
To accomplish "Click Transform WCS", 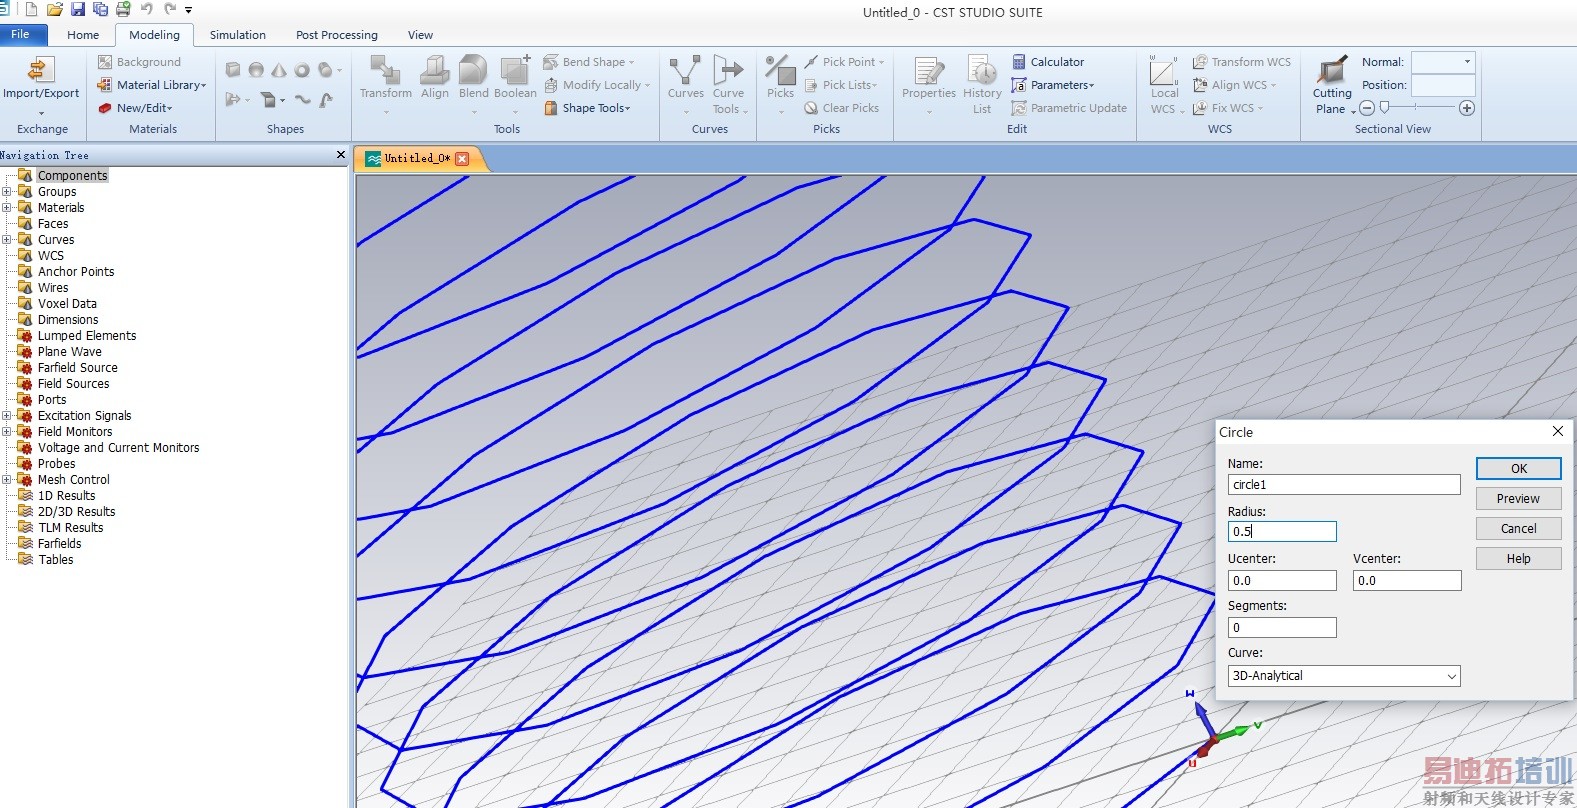I will (x=1242, y=62).
